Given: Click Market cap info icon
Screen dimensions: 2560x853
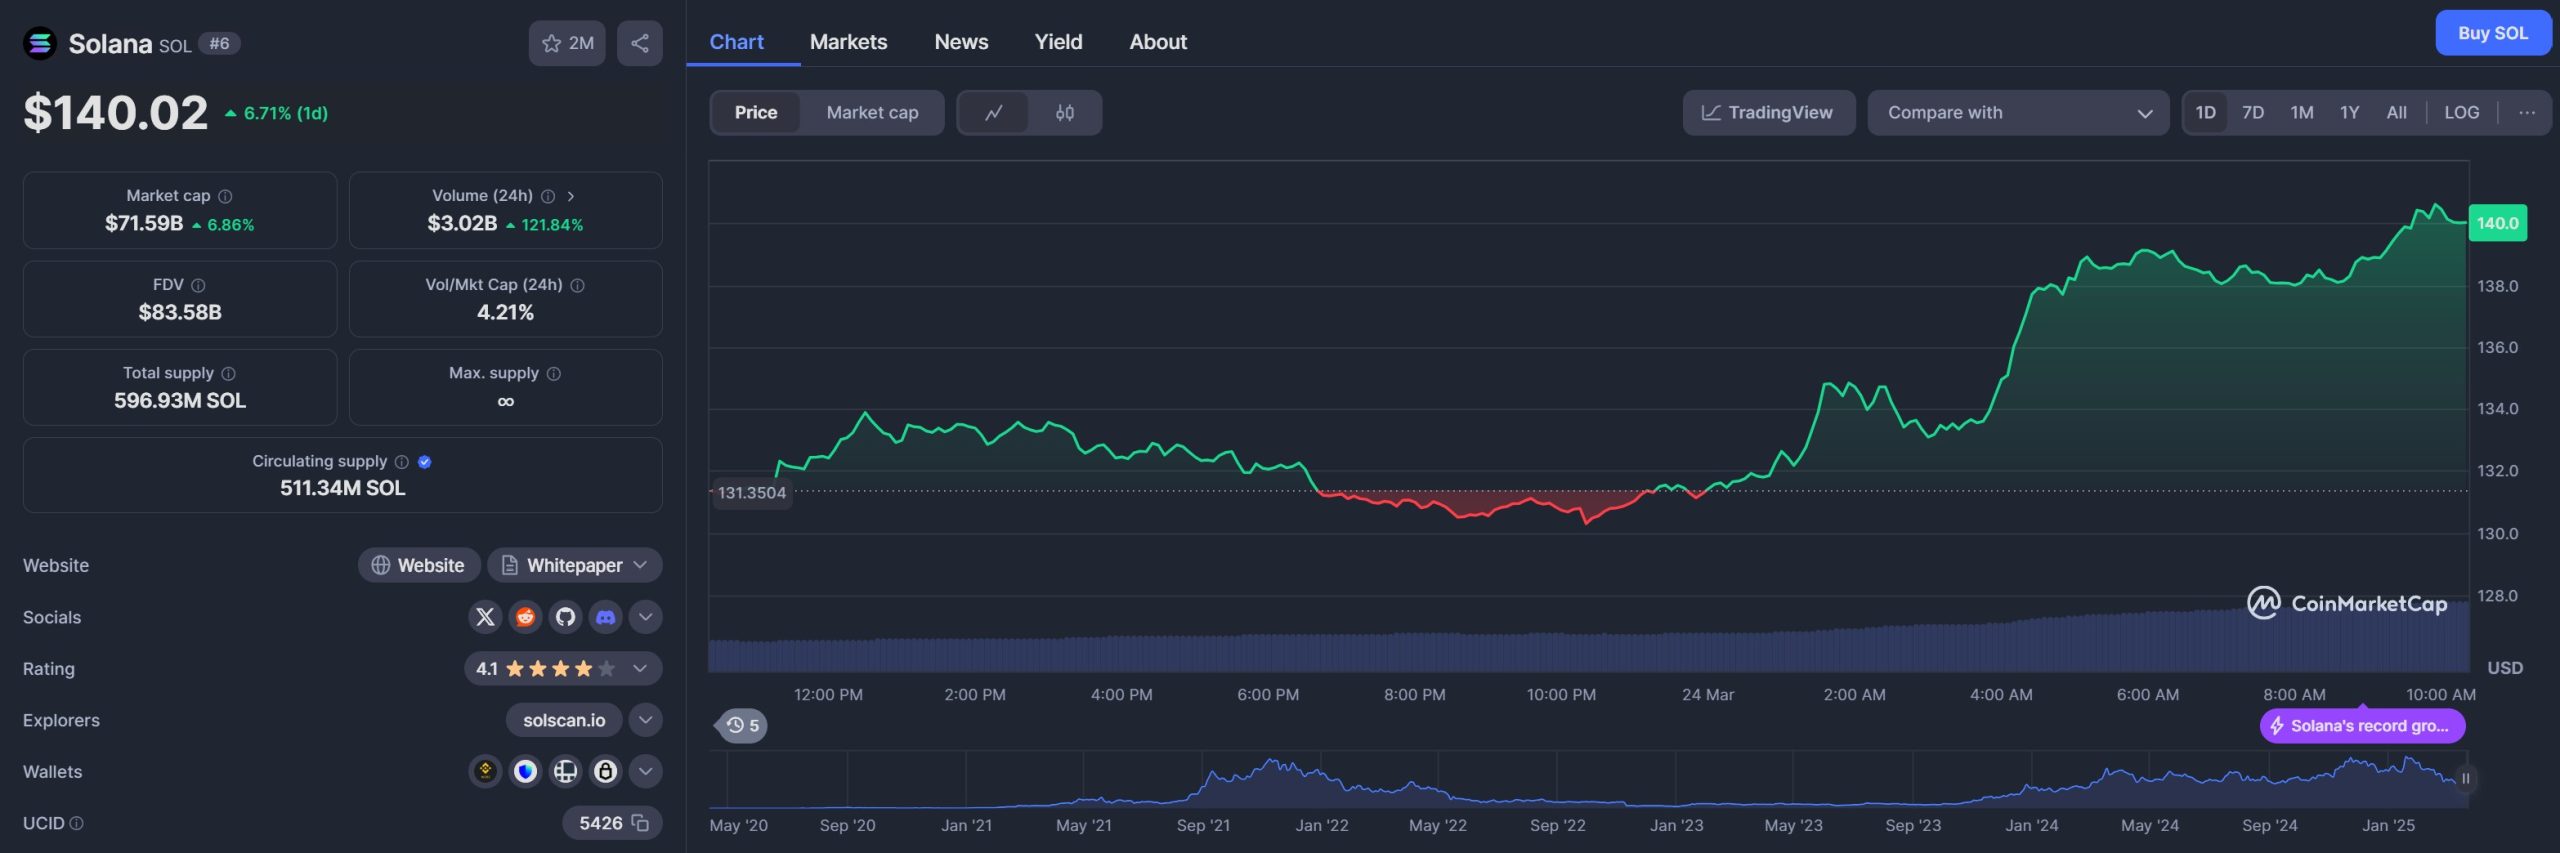Looking at the screenshot, I should (225, 196).
